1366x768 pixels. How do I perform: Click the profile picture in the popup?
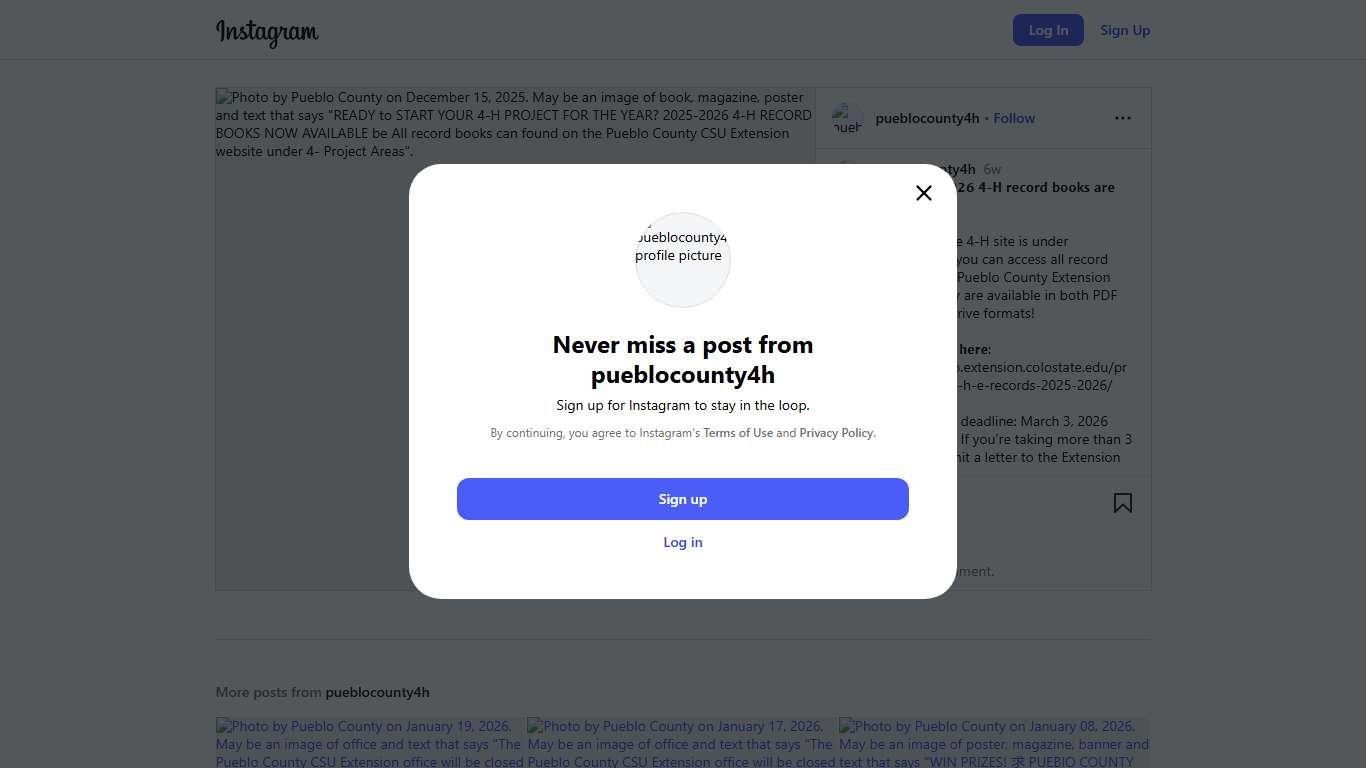(x=683, y=259)
